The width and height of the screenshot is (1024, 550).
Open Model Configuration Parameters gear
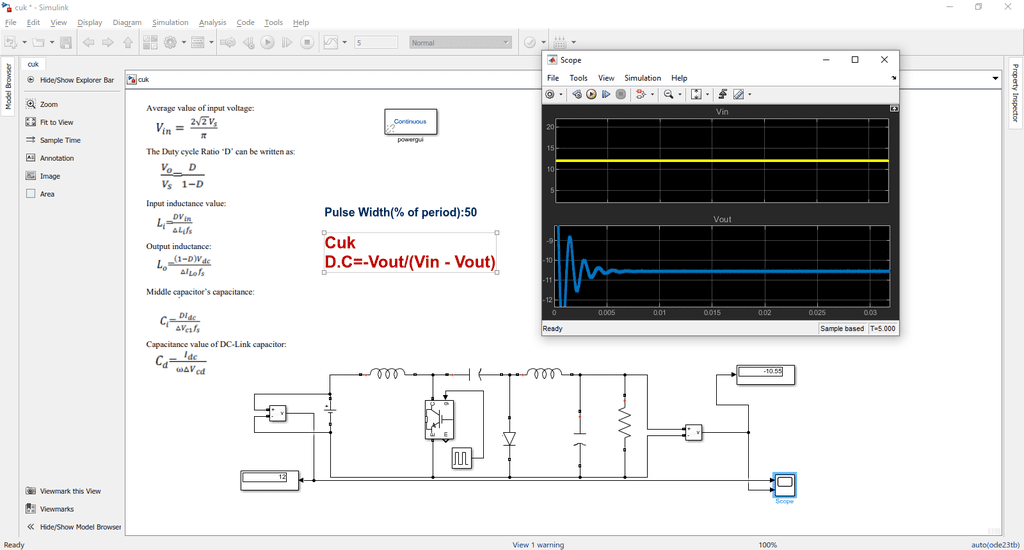tap(170, 42)
